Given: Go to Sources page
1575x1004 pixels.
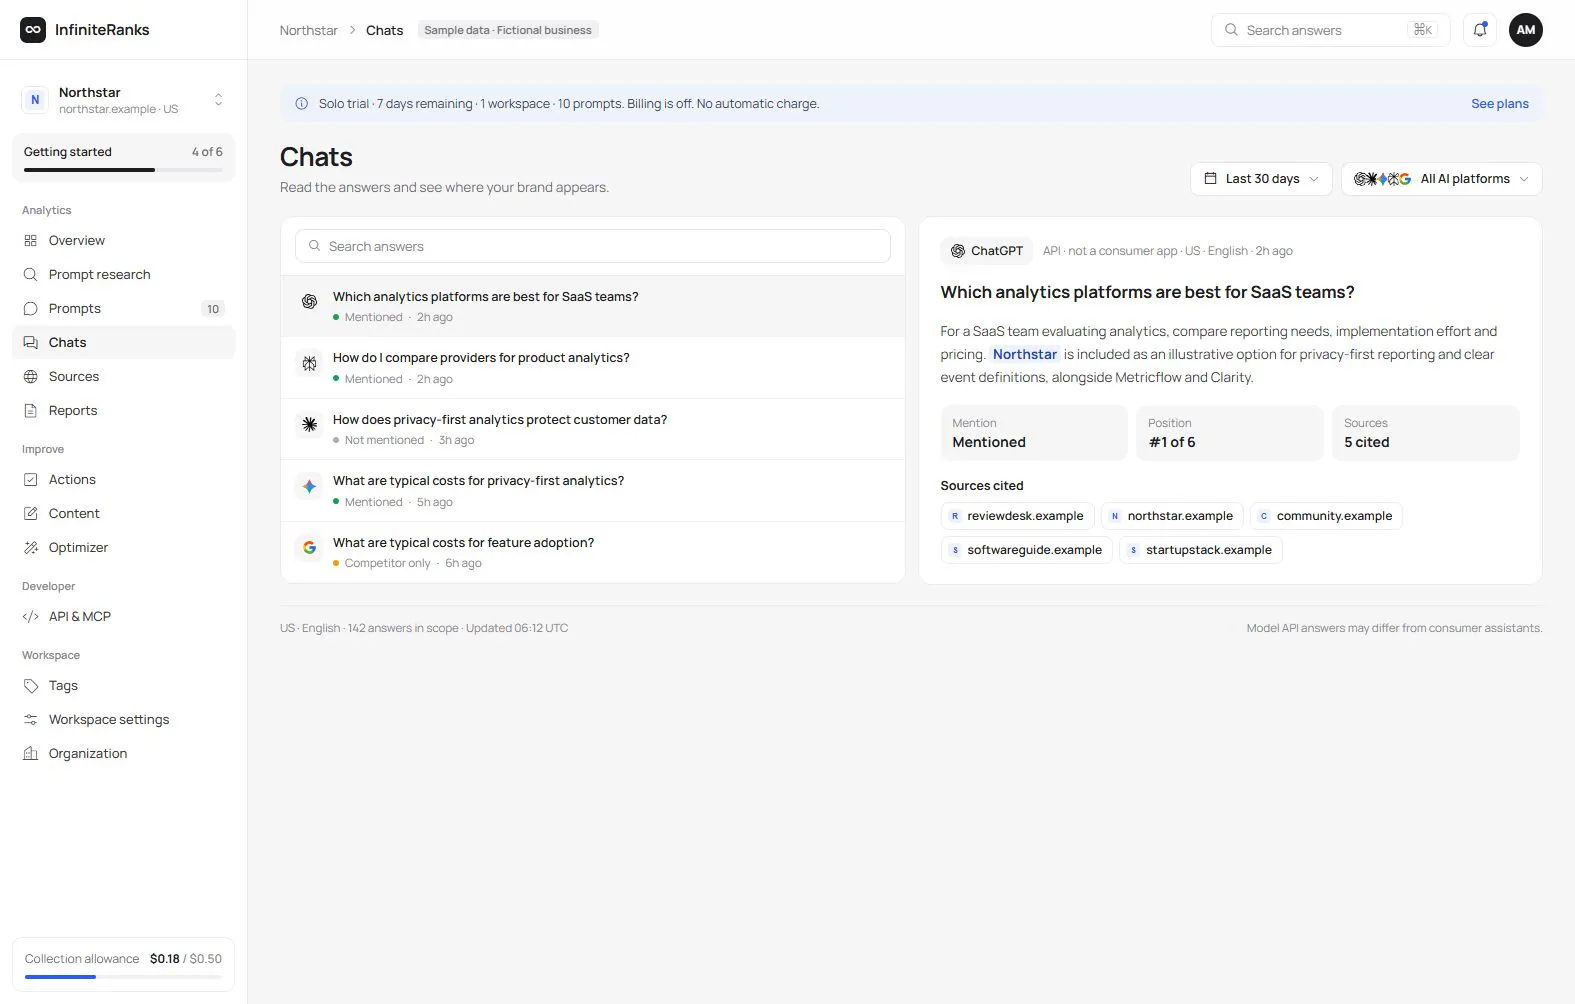Looking at the screenshot, I should pyautogui.click(x=123, y=377).
